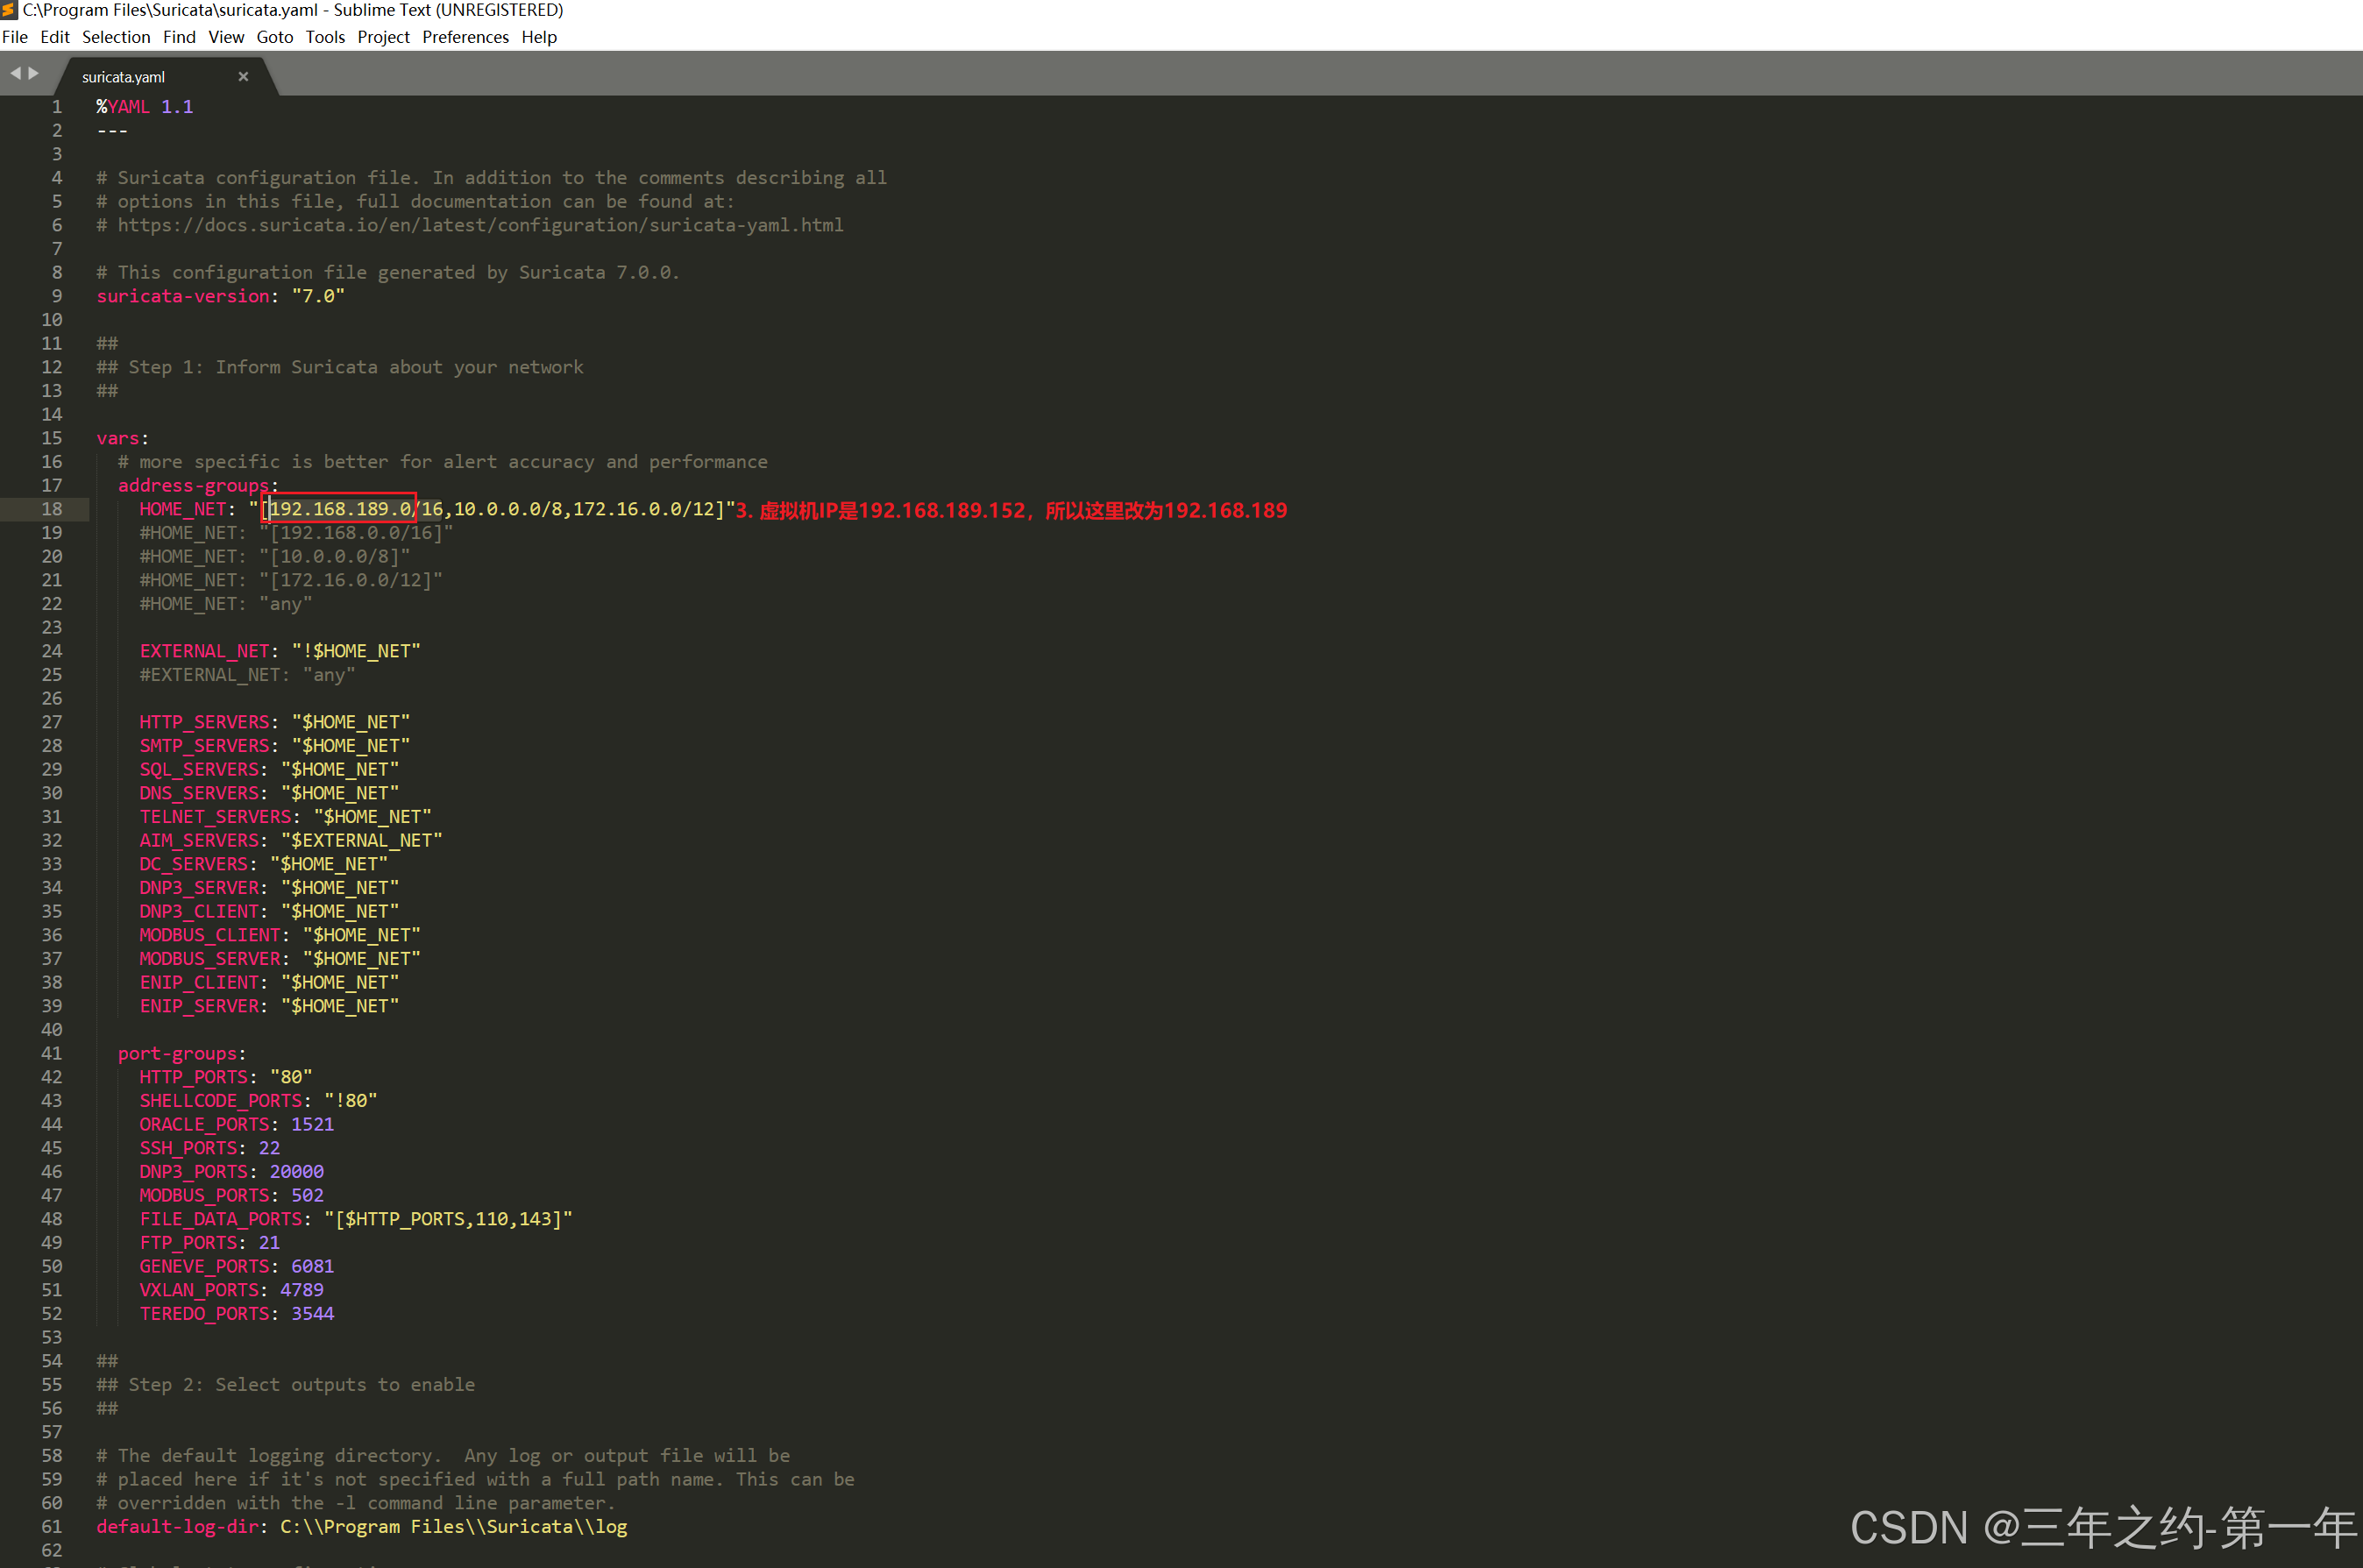This screenshot has height=1568, width=2363.
Task: Click the default-log-dir path value
Action: pos(453,1526)
